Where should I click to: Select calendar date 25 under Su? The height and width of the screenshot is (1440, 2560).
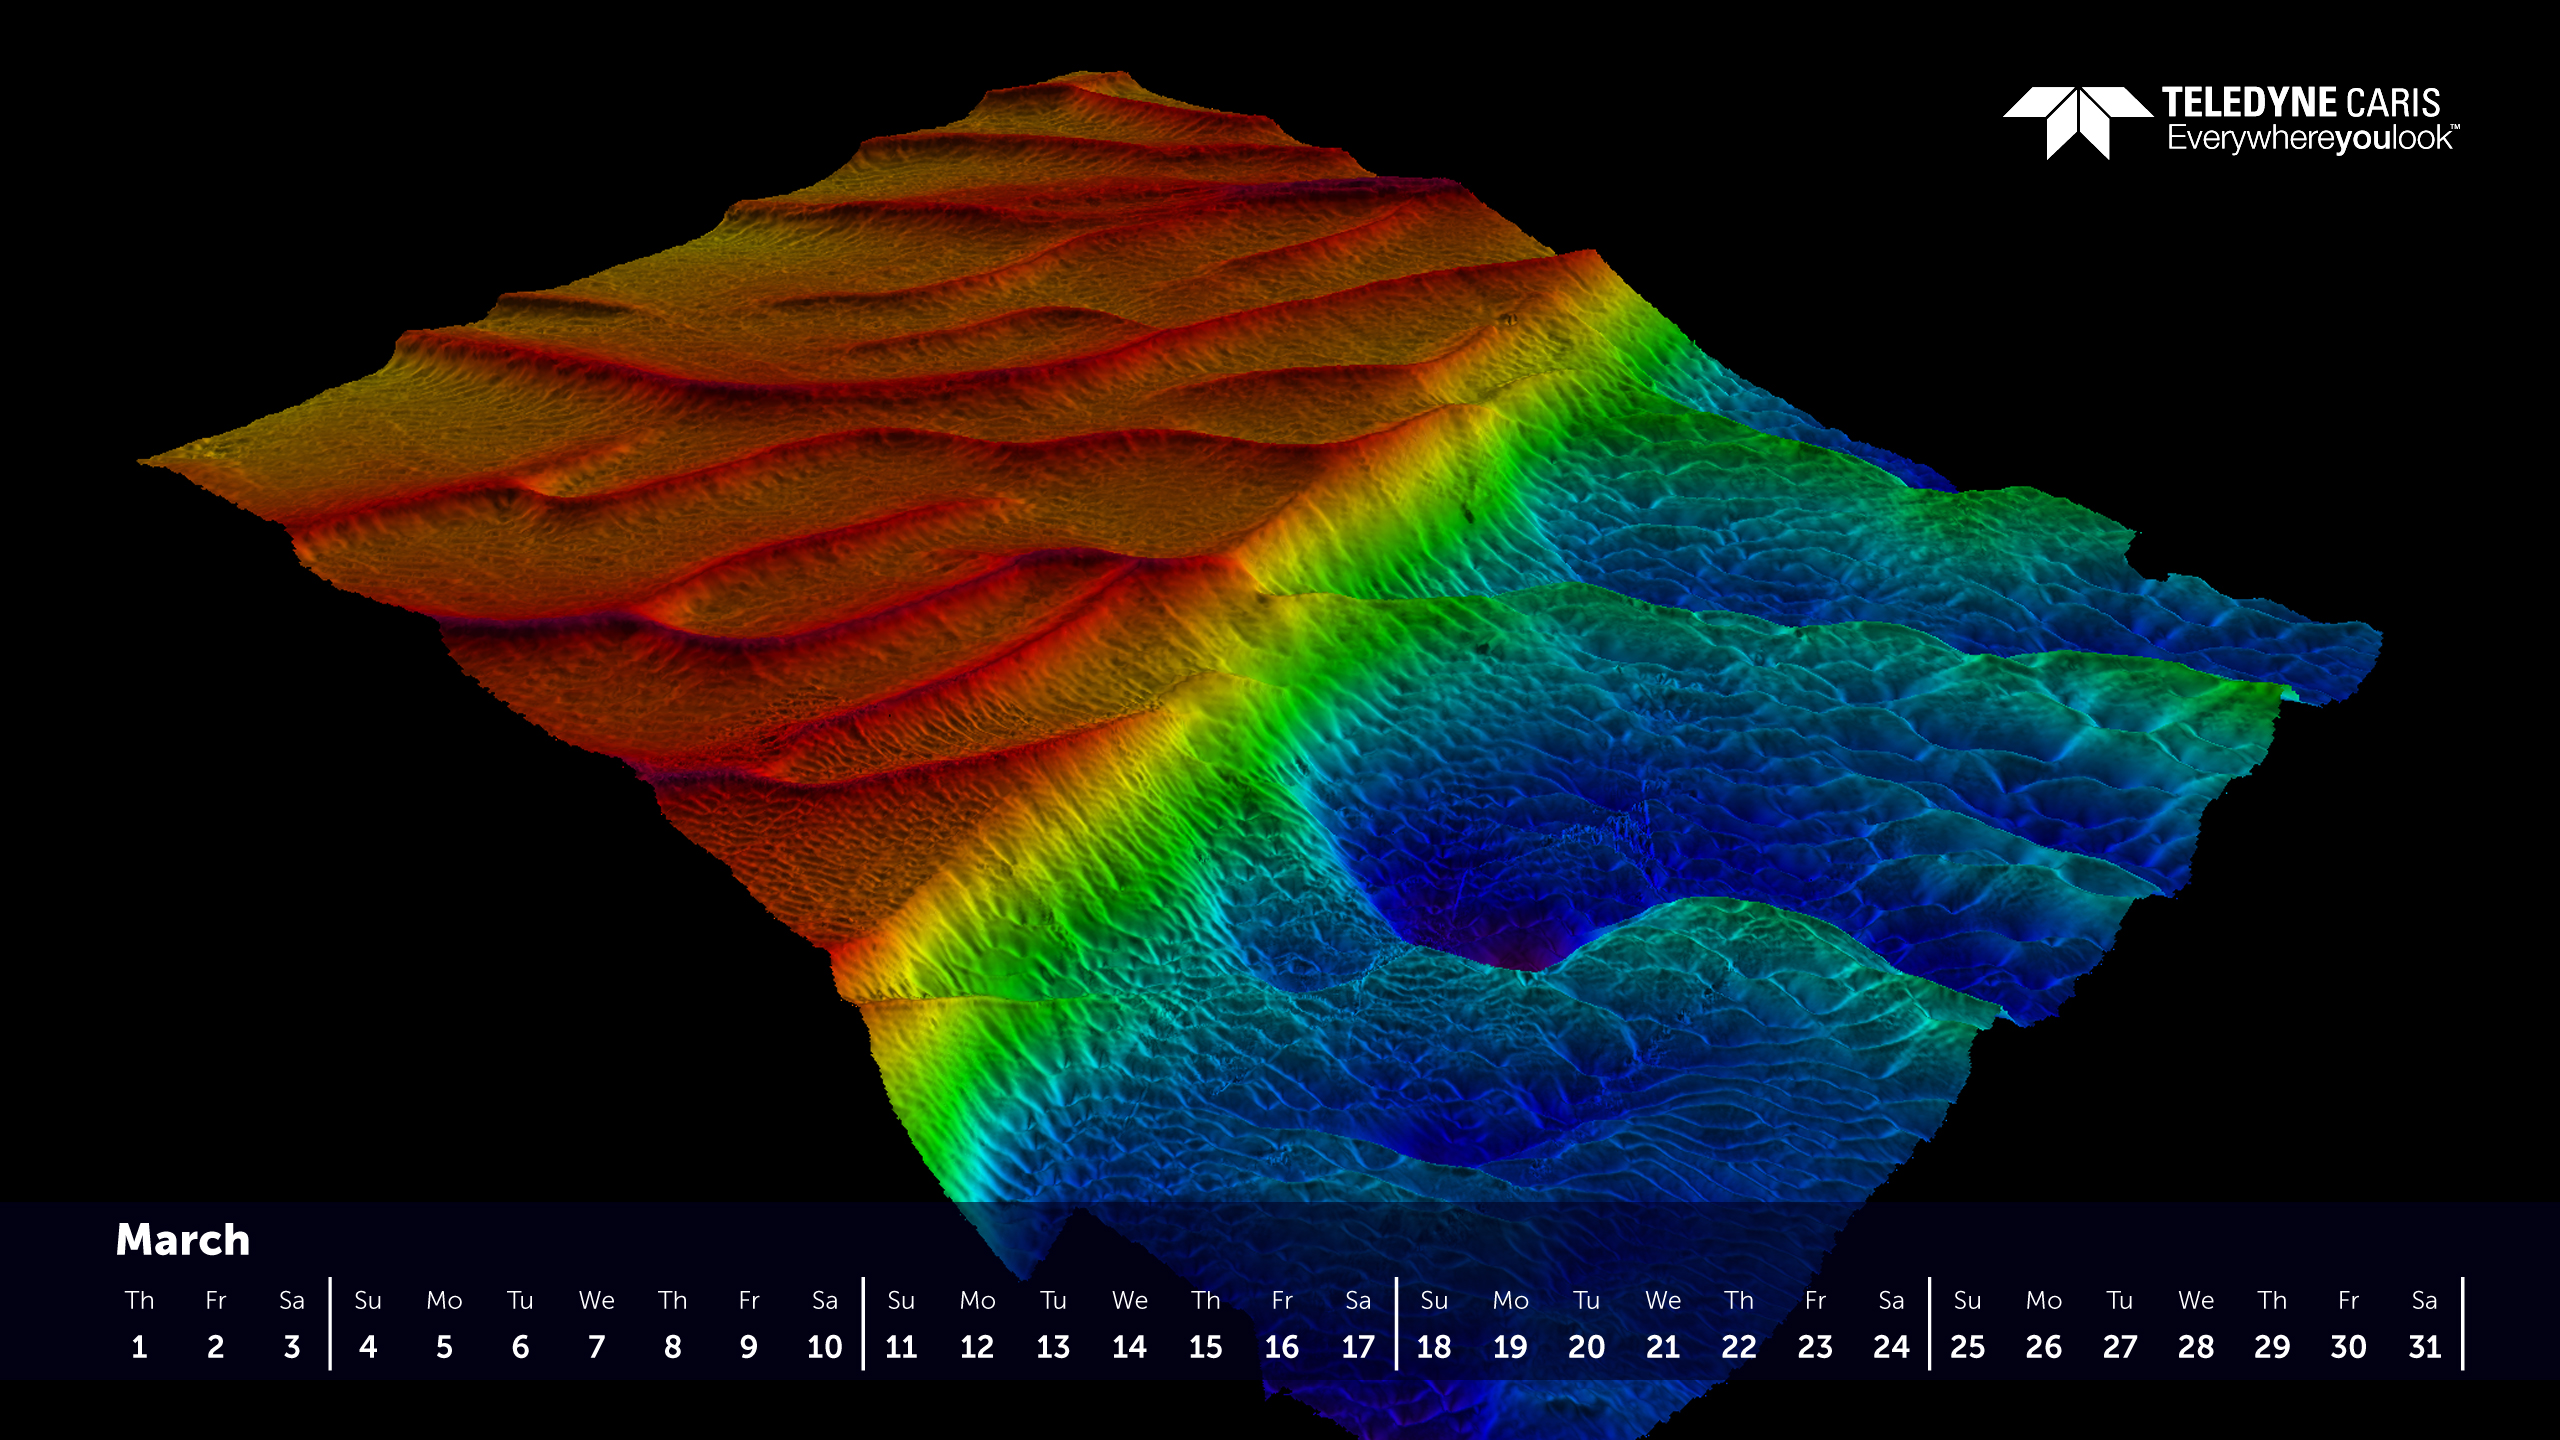[1967, 1347]
